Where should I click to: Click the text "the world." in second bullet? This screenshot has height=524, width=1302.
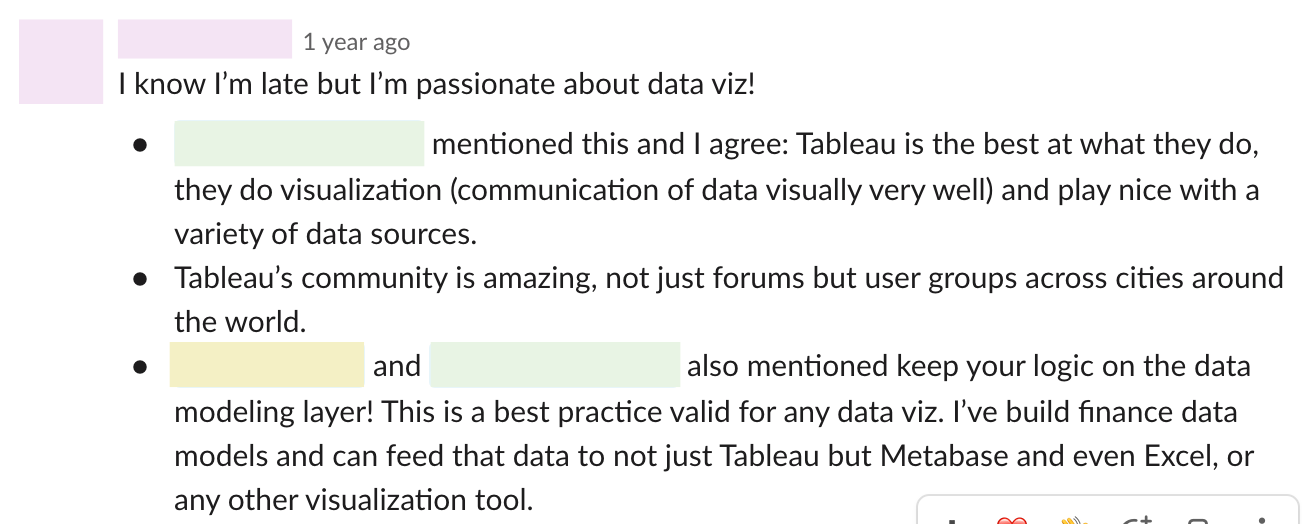(240, 322)
